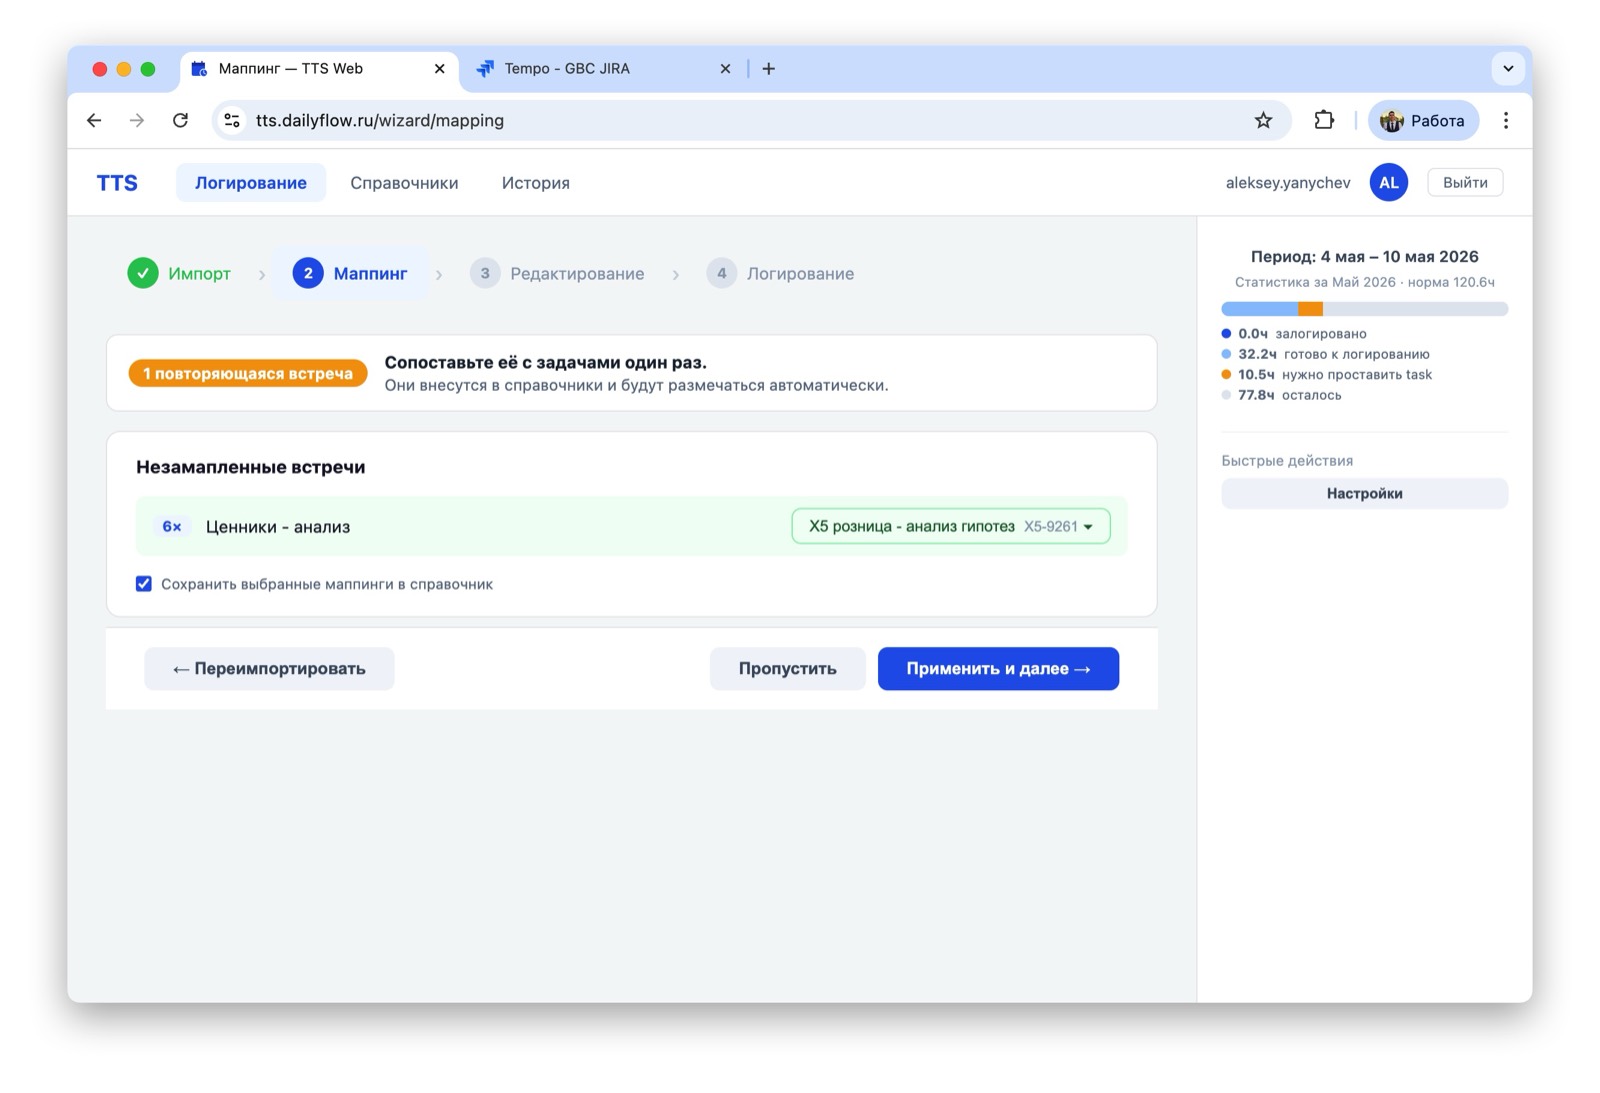The height and width of the screenshot is (1093, 1600).
Task: Click the monthly hours progress bar
Action: (1364, 309)
